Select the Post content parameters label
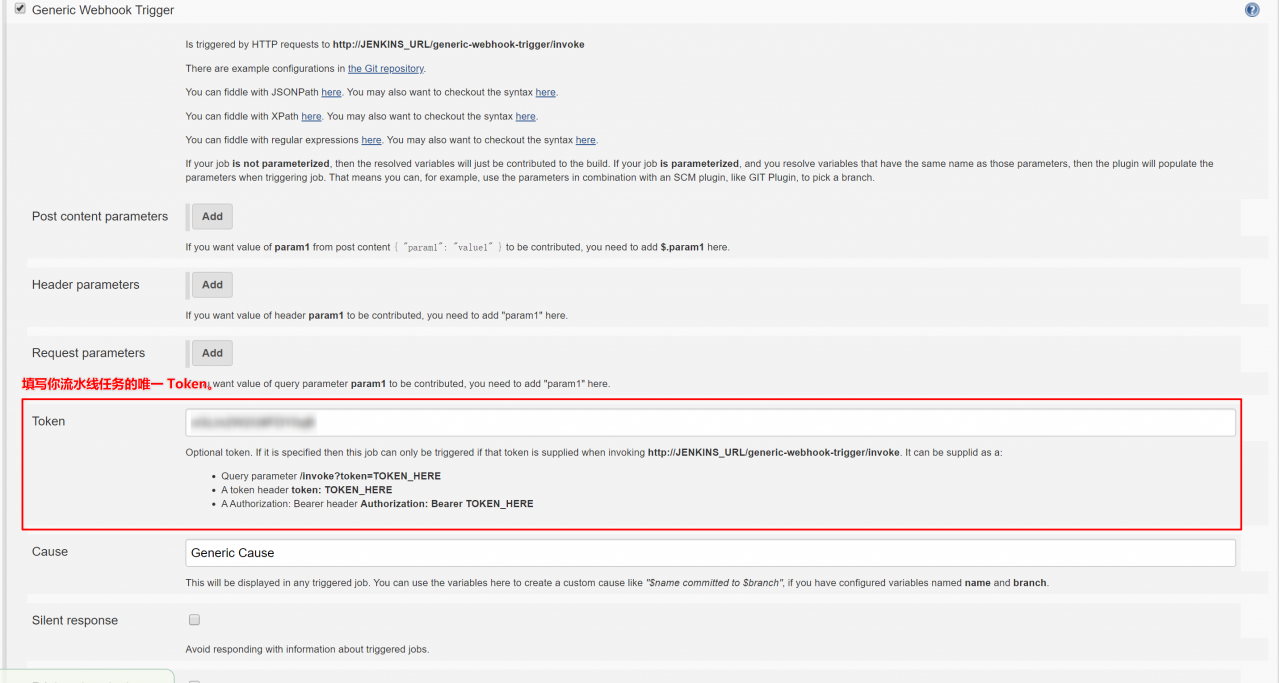Viewport: 1280px width, 683px height. (100, 217)
